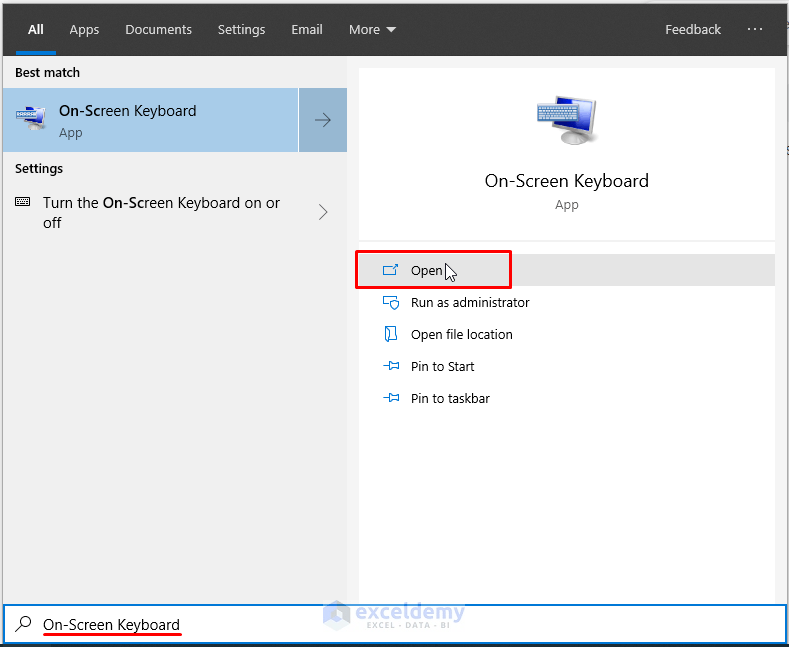Expand arrow beside On-Screen Keyboard result

coord(323,120)
